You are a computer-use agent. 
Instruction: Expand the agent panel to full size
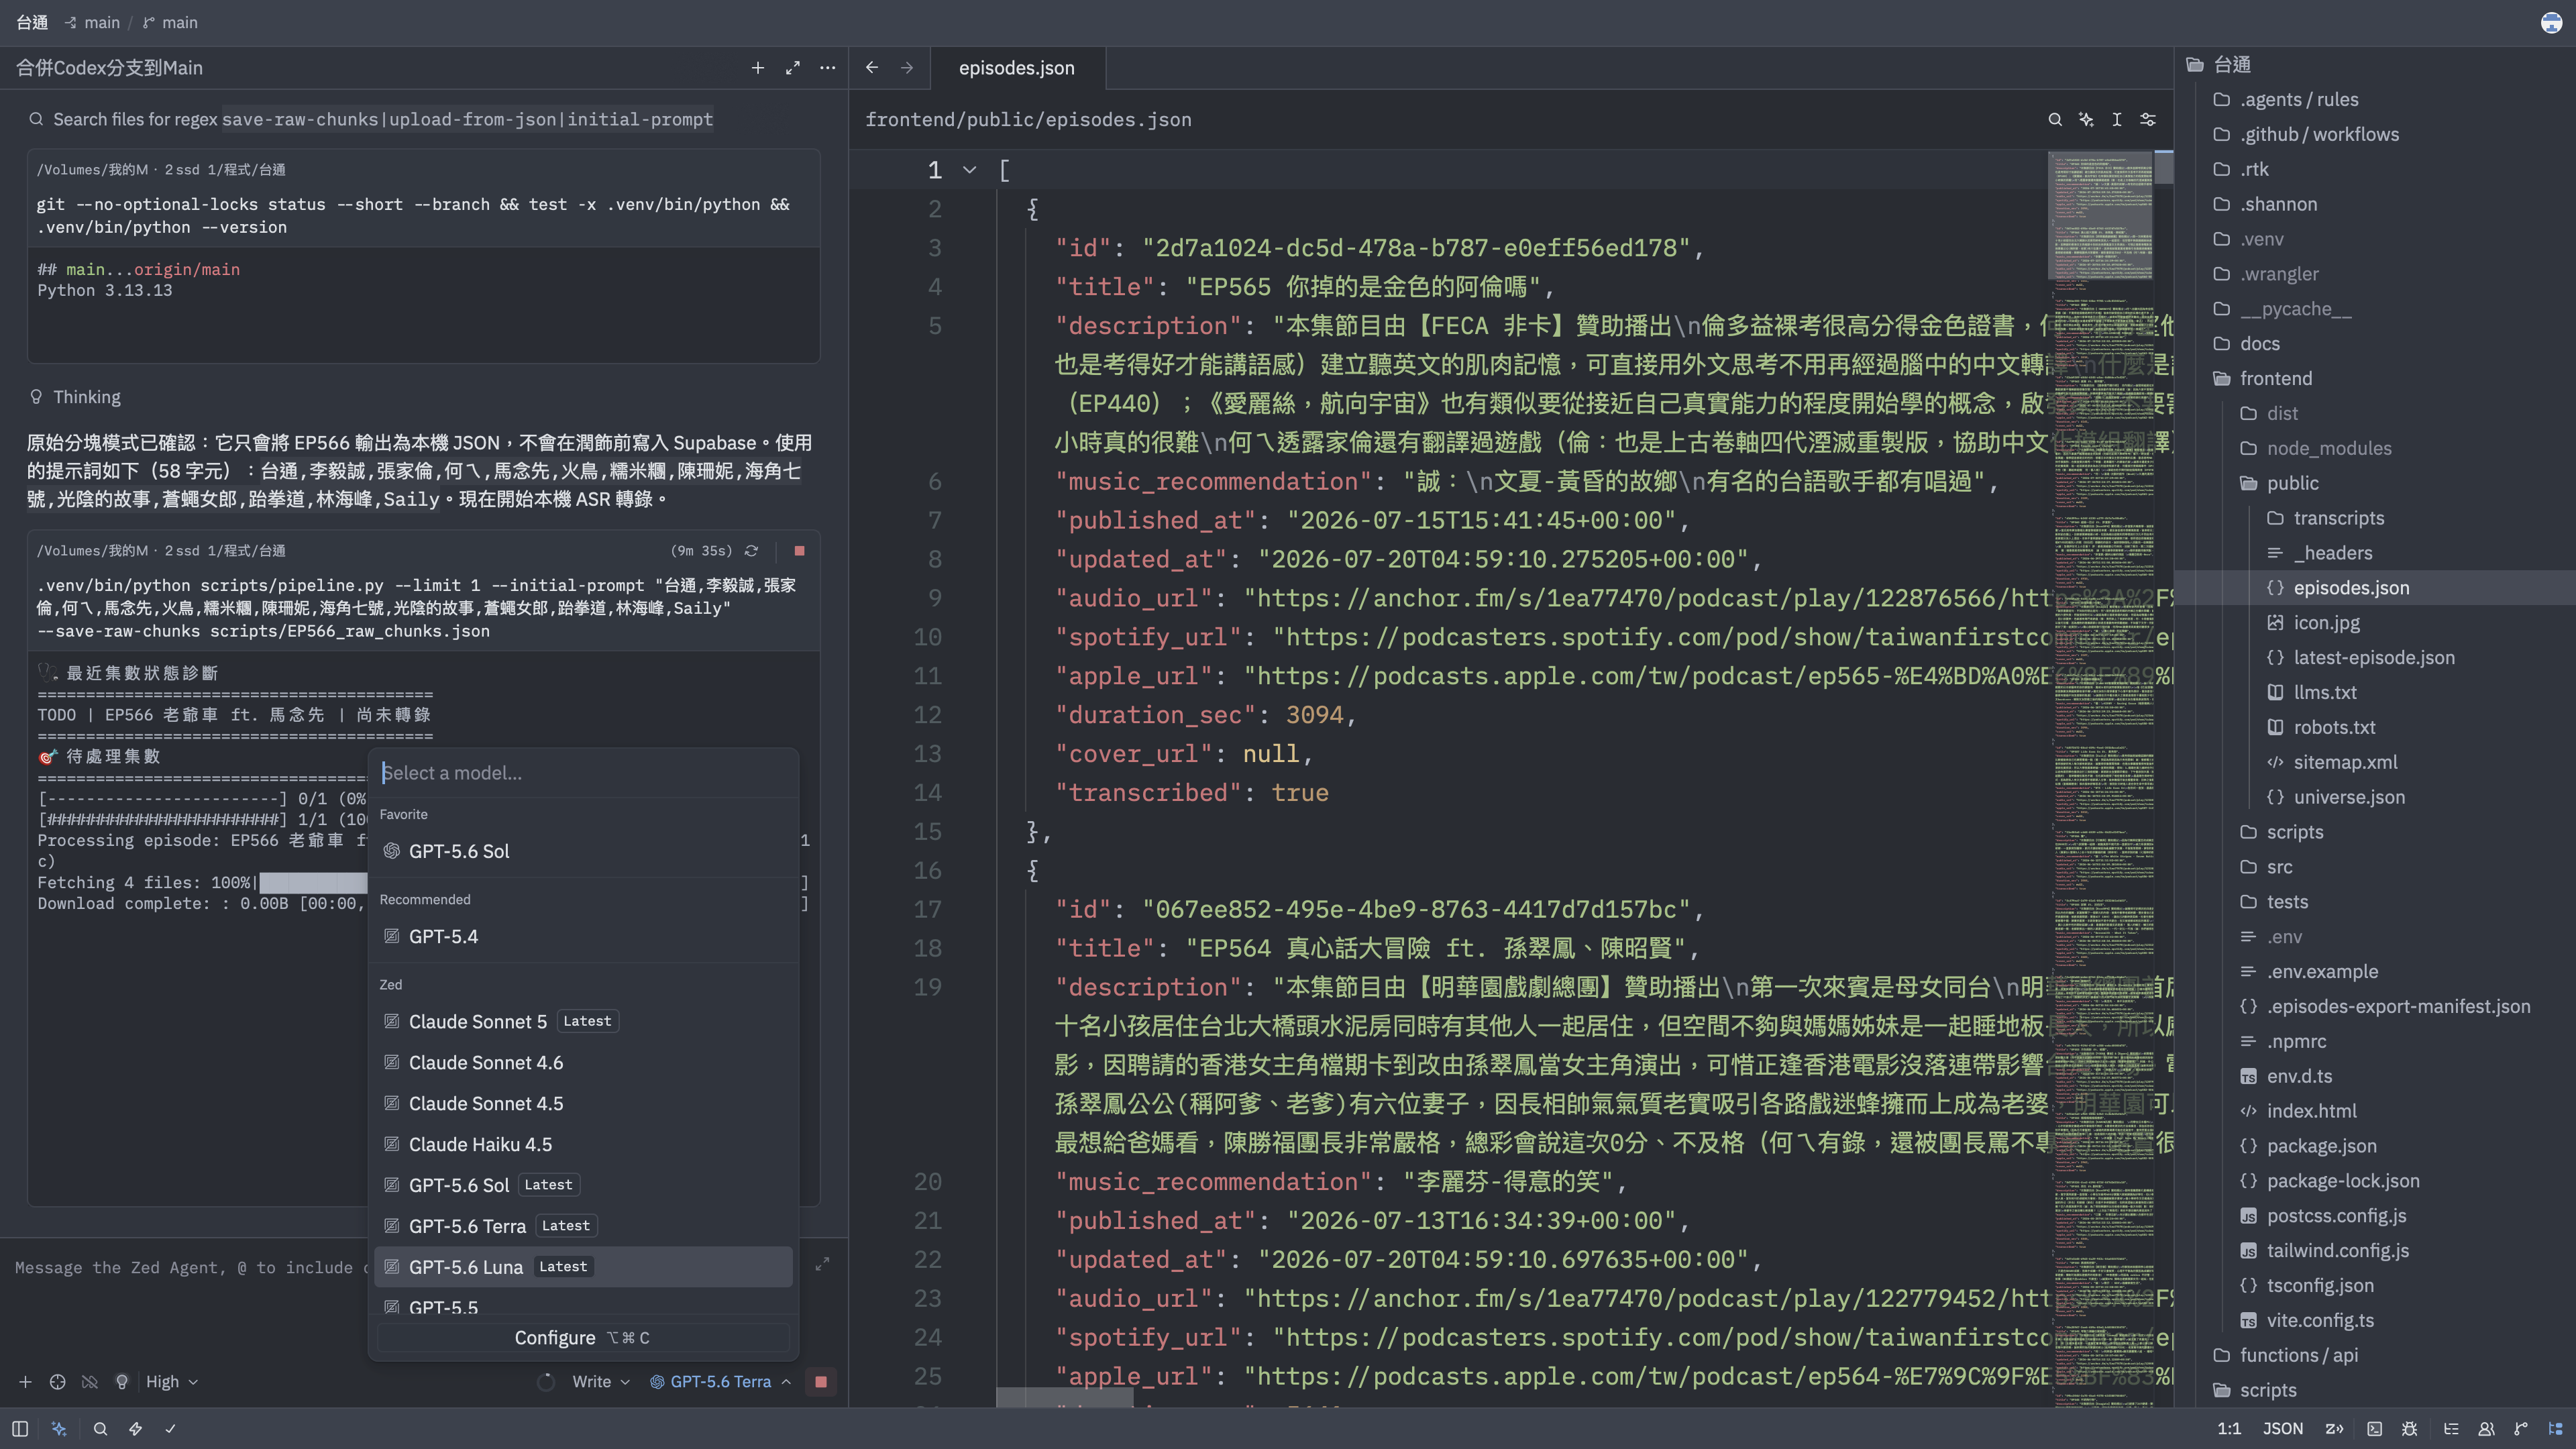click(792, 68)
